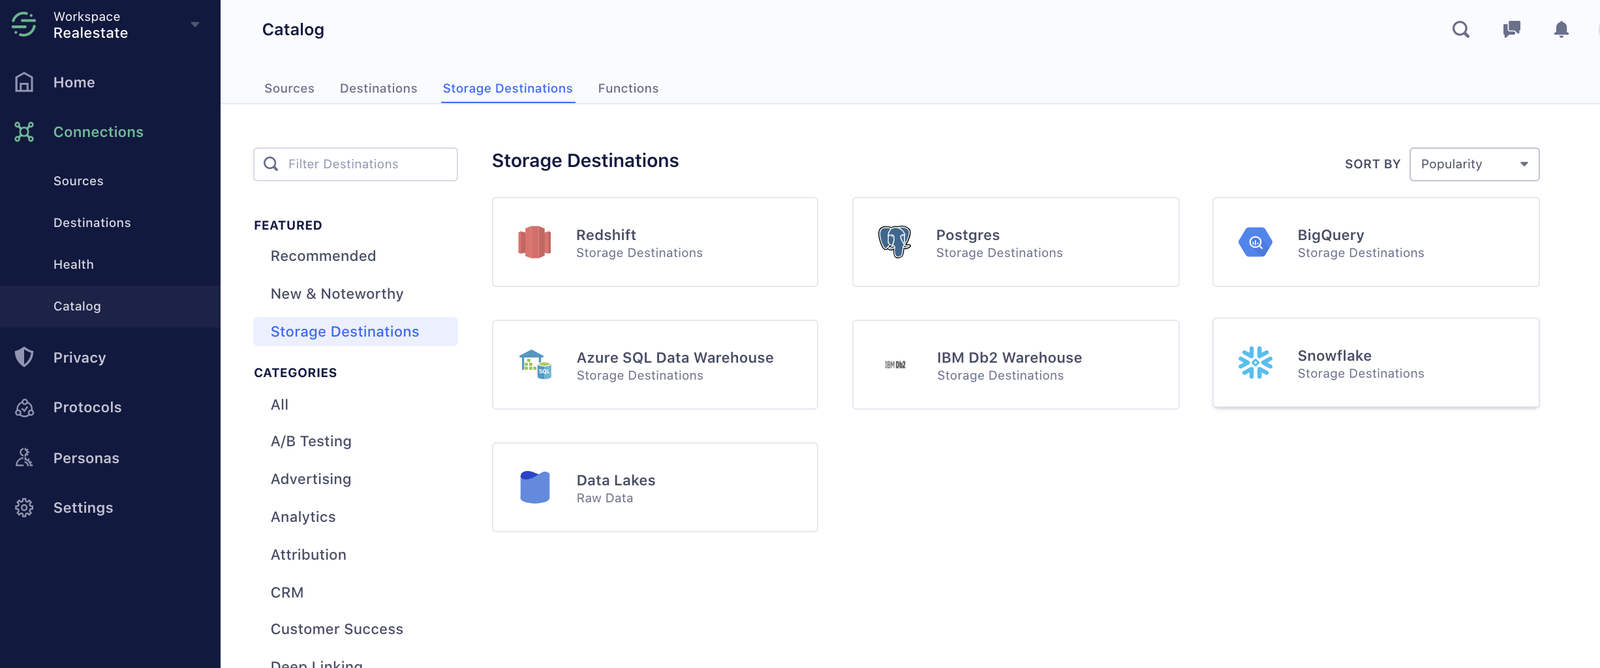This screenshot has height=668, width=1600.
Task: Open the IBM Db2 Warehouse title
Action: click(1009, 358)
